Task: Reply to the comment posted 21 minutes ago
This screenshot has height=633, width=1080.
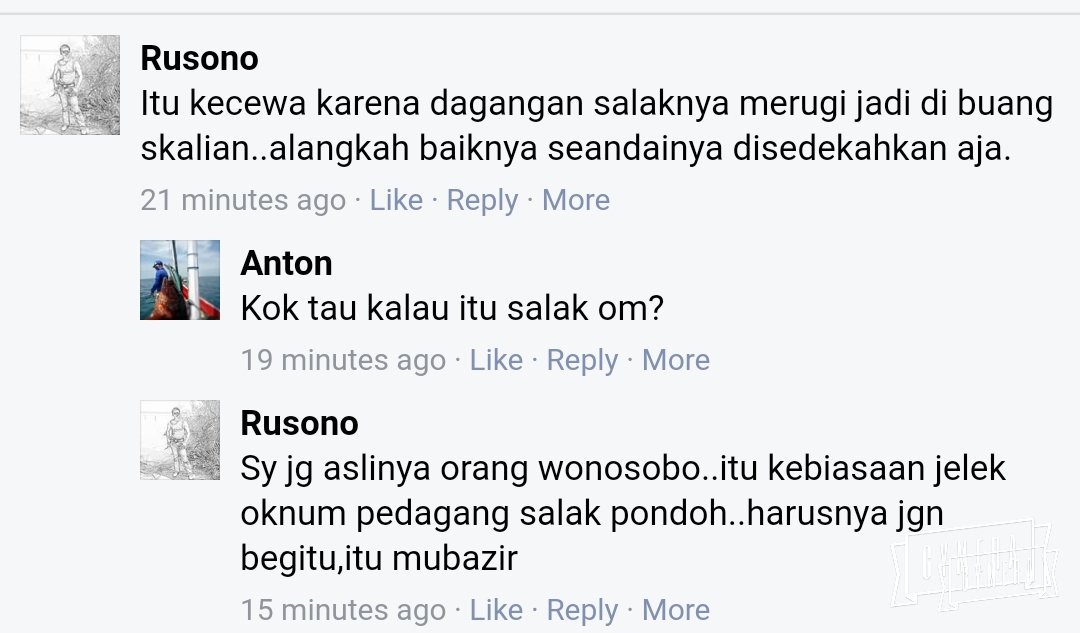Action: click(x=482, y=200)
